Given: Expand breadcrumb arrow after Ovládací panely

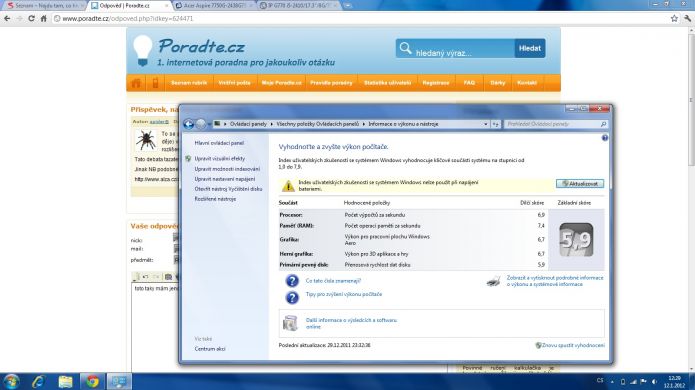Looking at the screenshot, I should click(272, 124).
